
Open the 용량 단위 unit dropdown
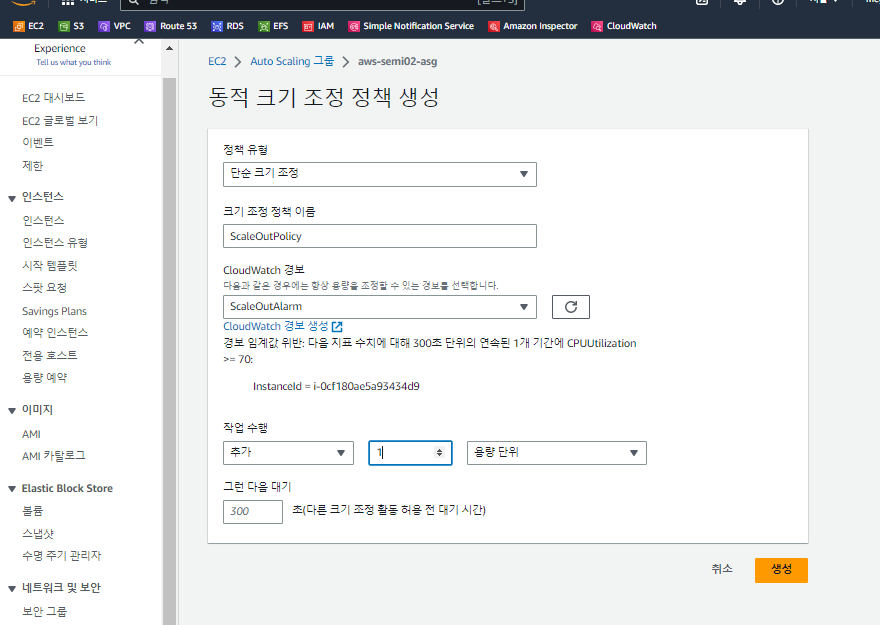tap(557, 453)
